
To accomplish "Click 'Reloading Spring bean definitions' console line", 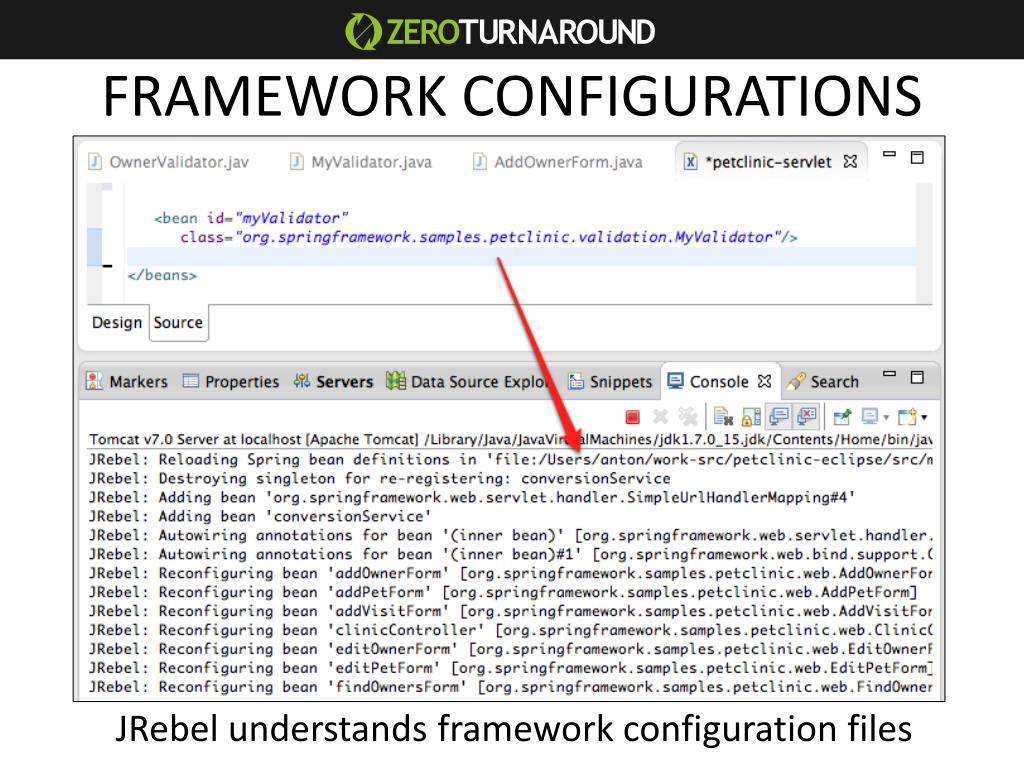I will (511, 459).
